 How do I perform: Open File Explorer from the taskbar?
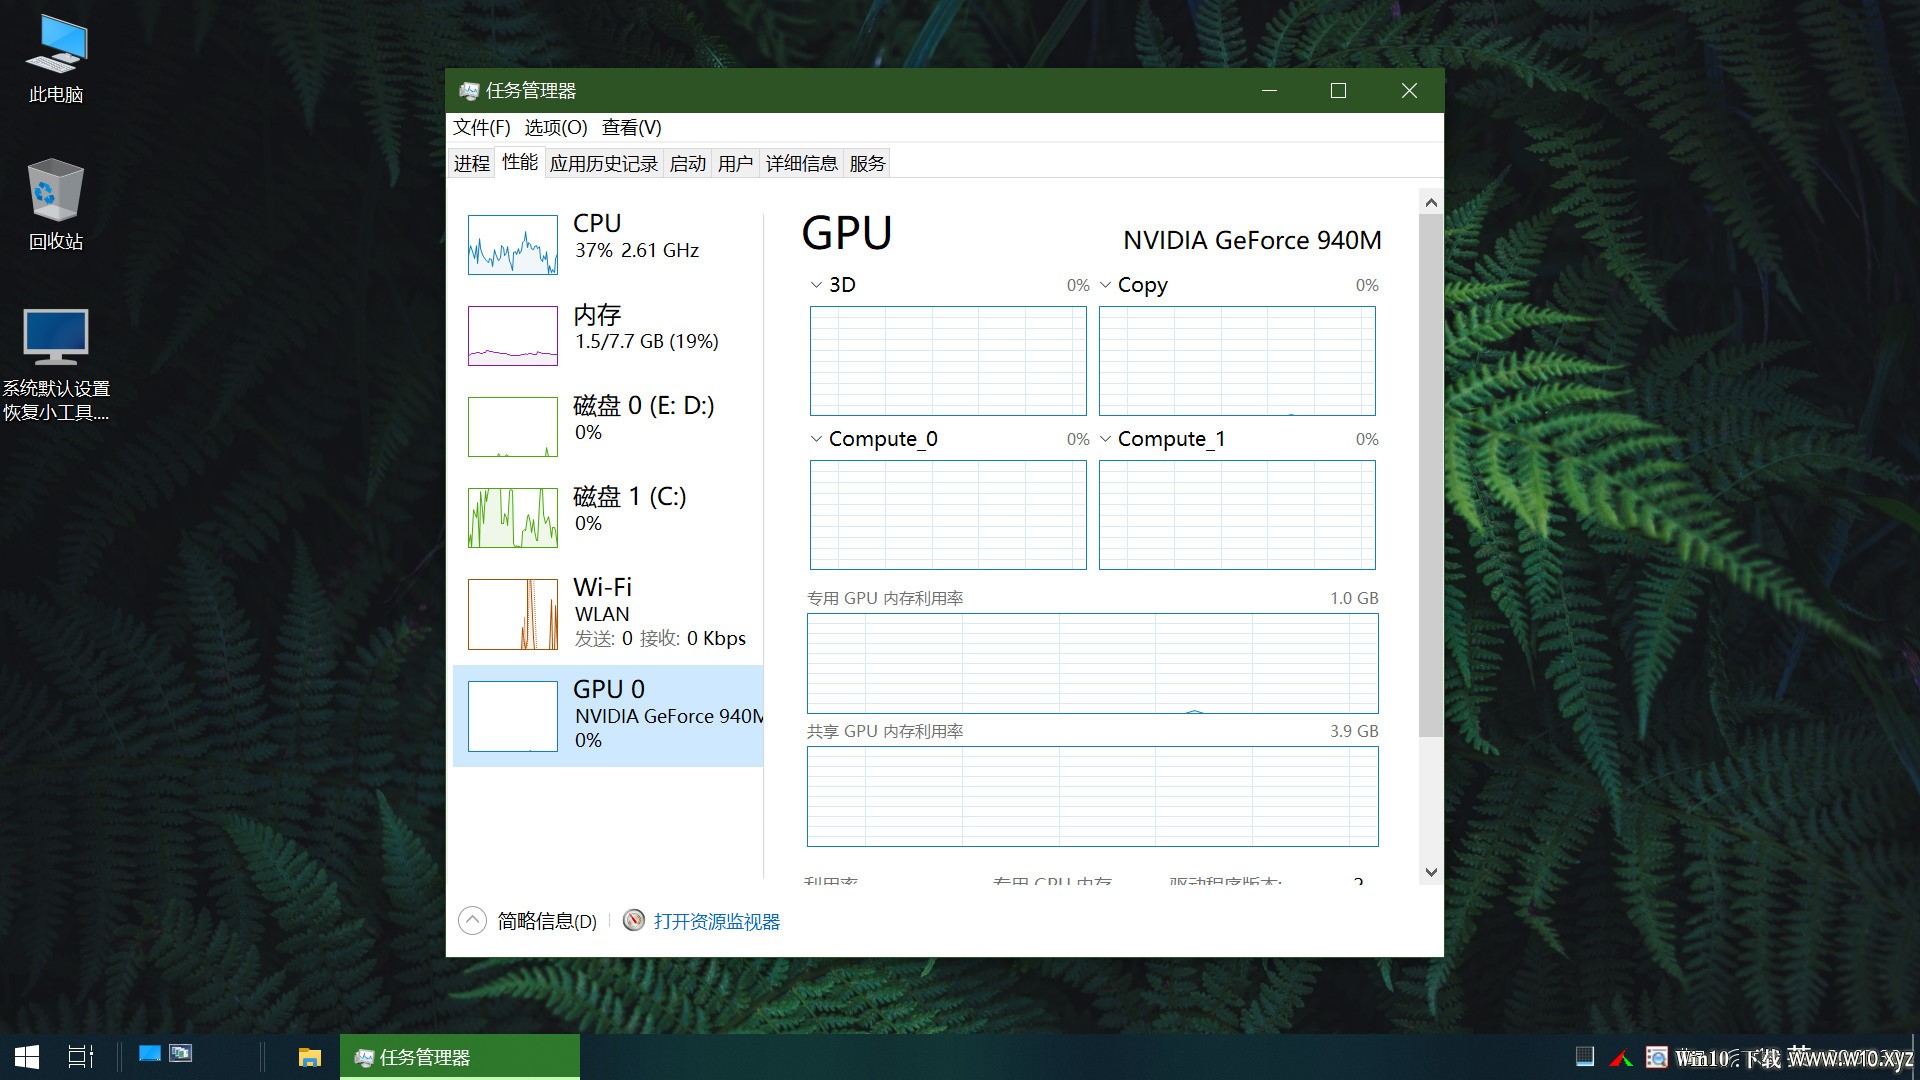[x=310, y=1057]
